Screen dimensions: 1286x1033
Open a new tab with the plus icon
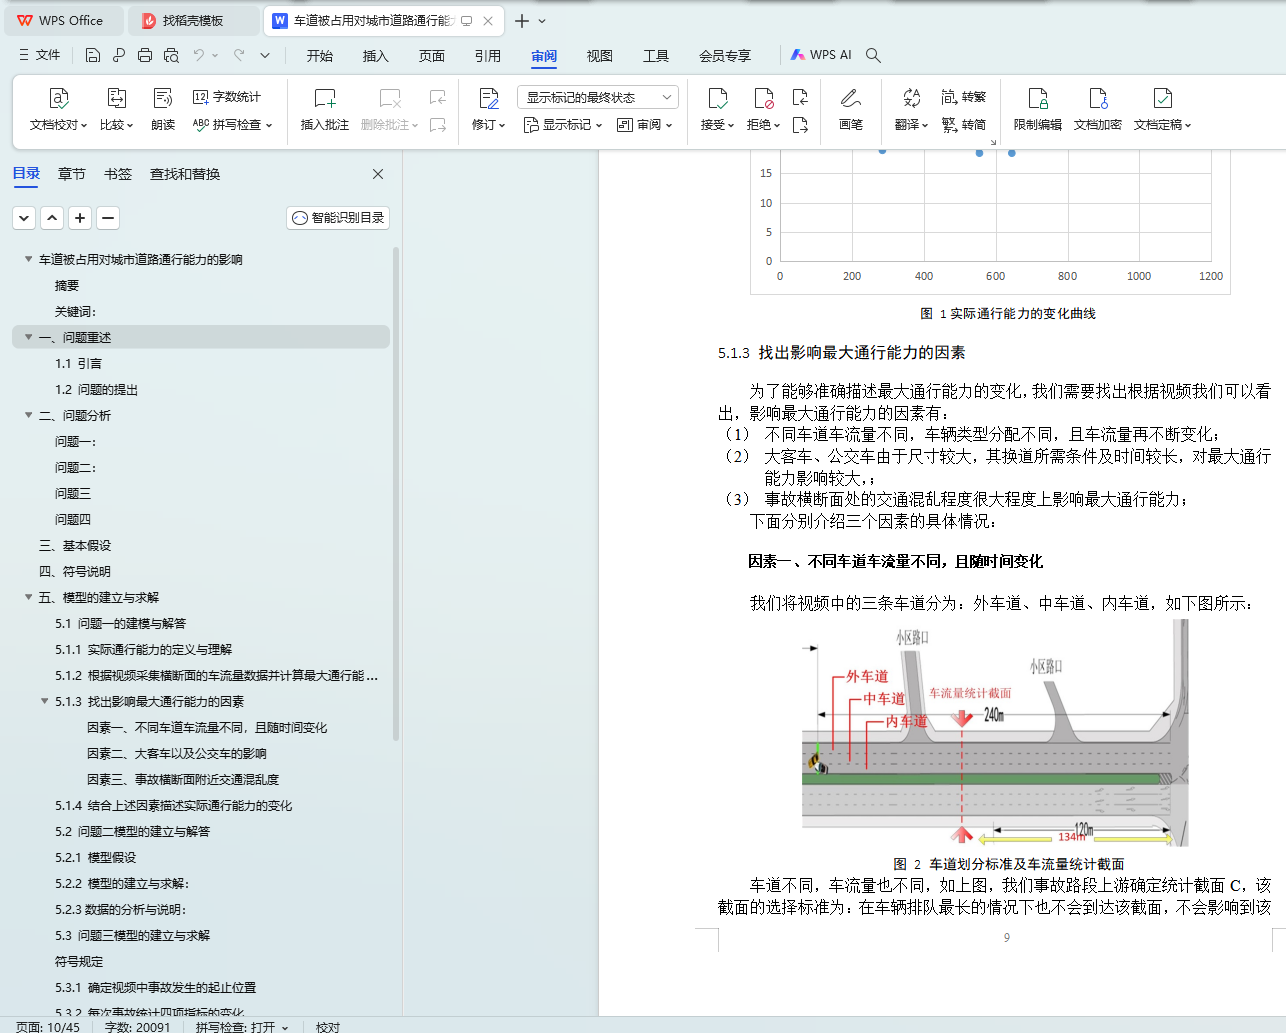(x=522, y=20)
